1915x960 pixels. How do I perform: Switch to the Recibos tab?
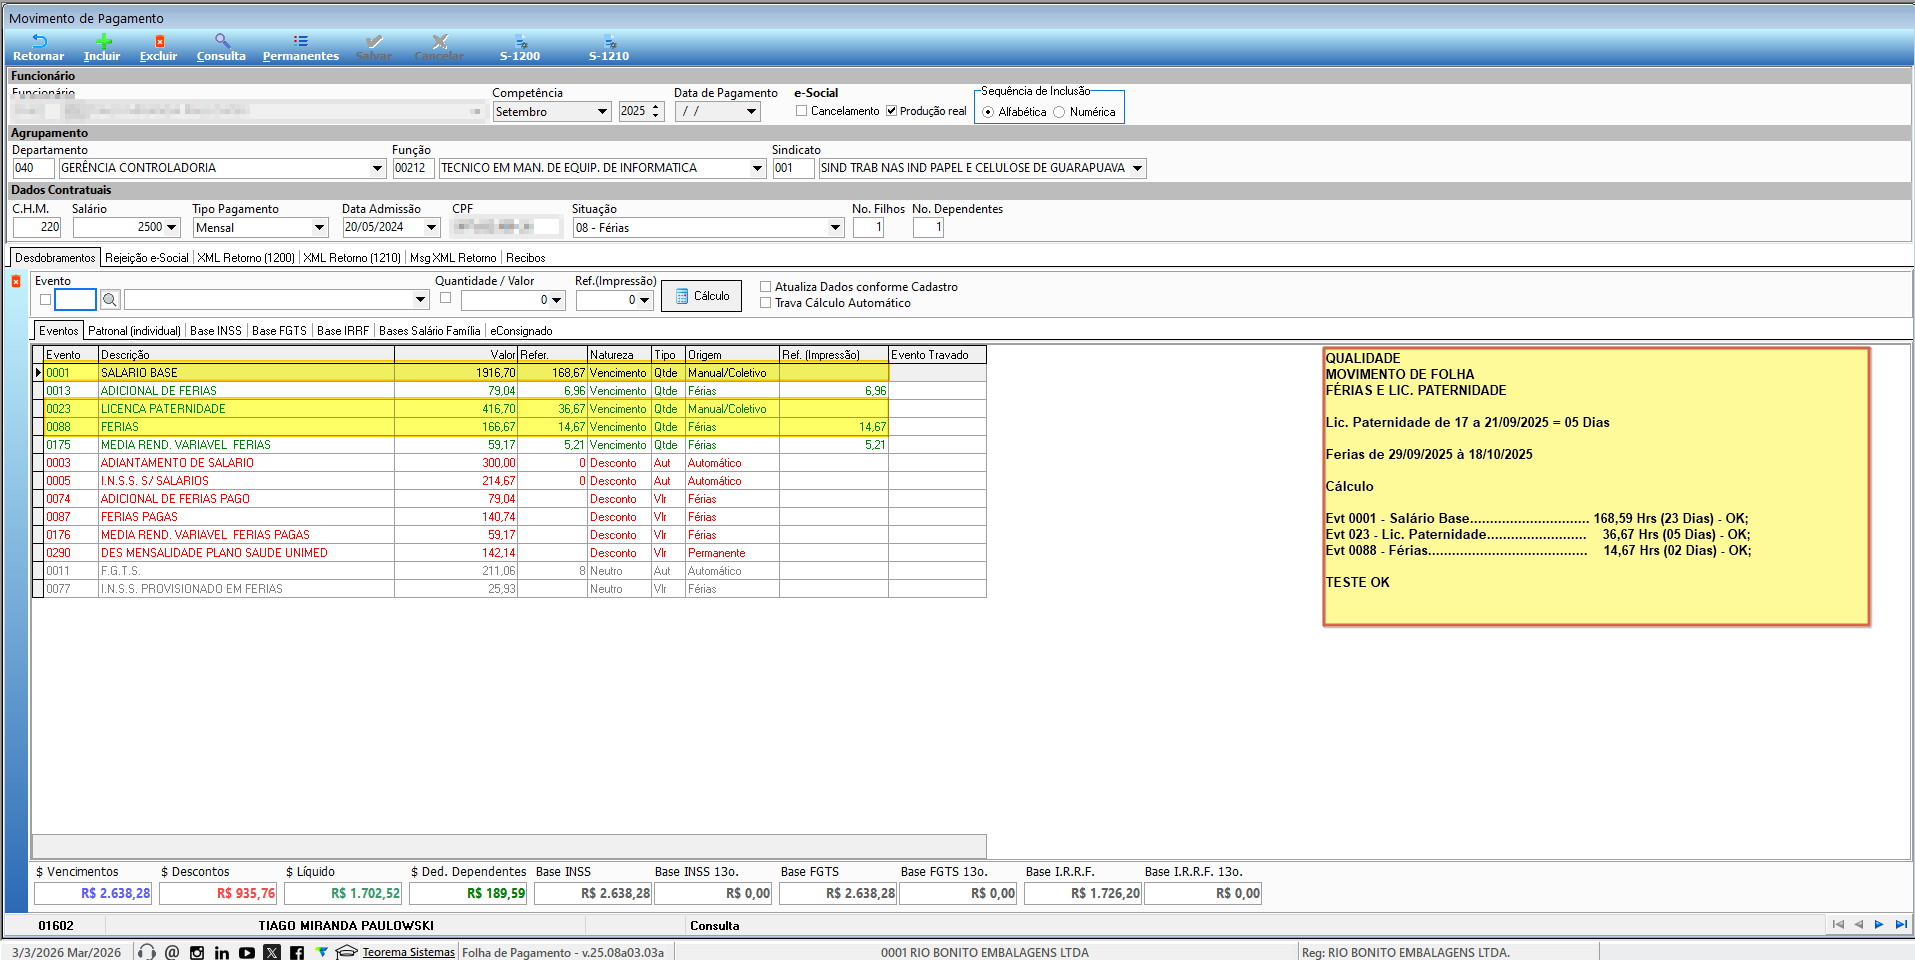pos(525,258)
